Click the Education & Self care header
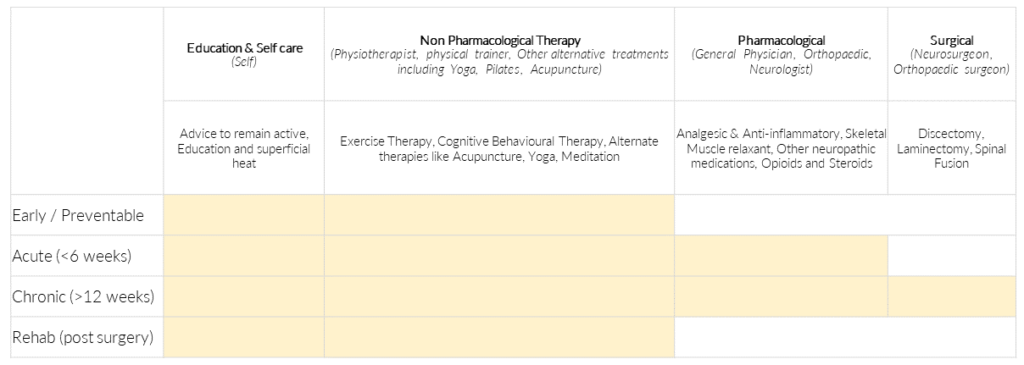 pyautogui.click(x=244, y=54)
